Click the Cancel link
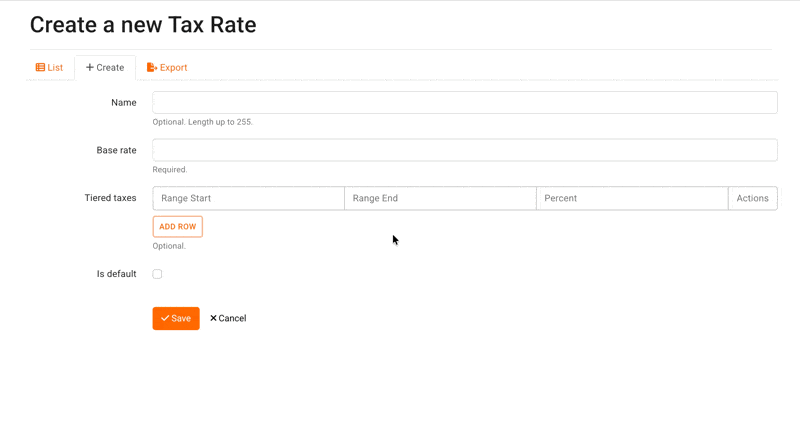The height and width of the screenshot is (436, 800). tap(232, 318)
